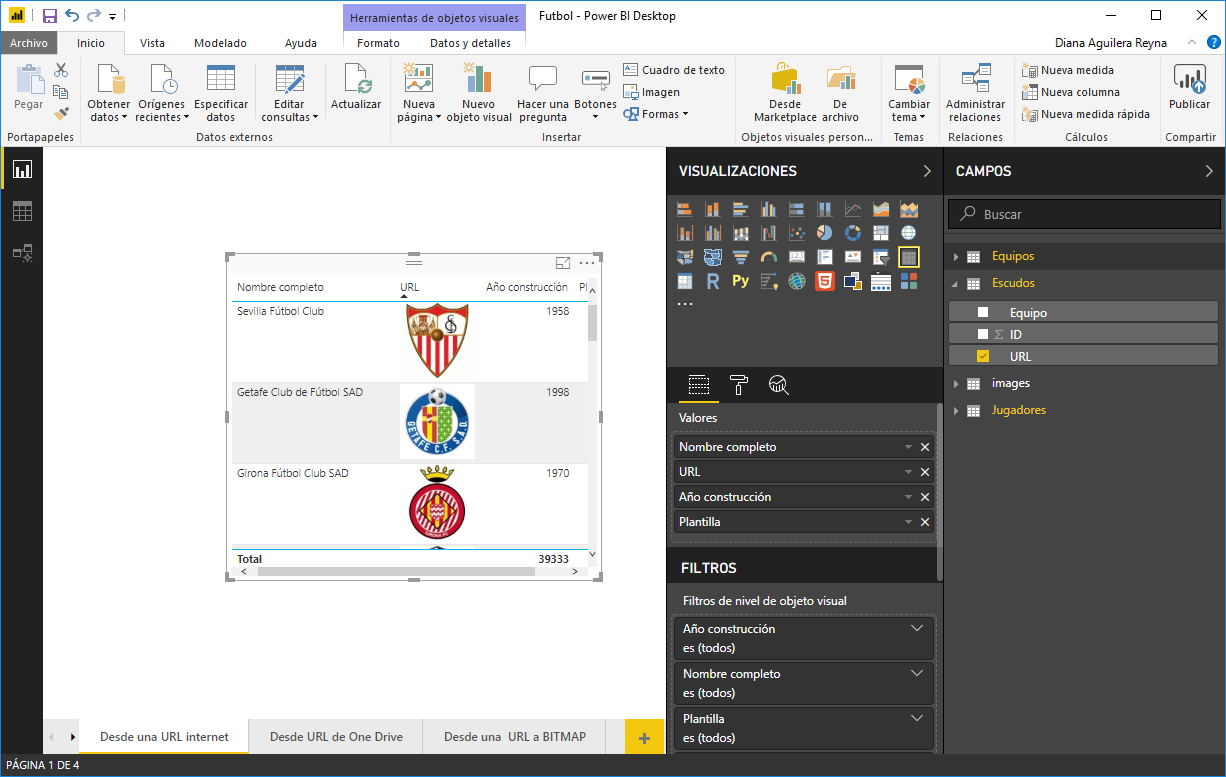The height and width of the screenshot is (777, 1226).
Task: Check the Equipo field checkbox
Action: pos(983,313)
